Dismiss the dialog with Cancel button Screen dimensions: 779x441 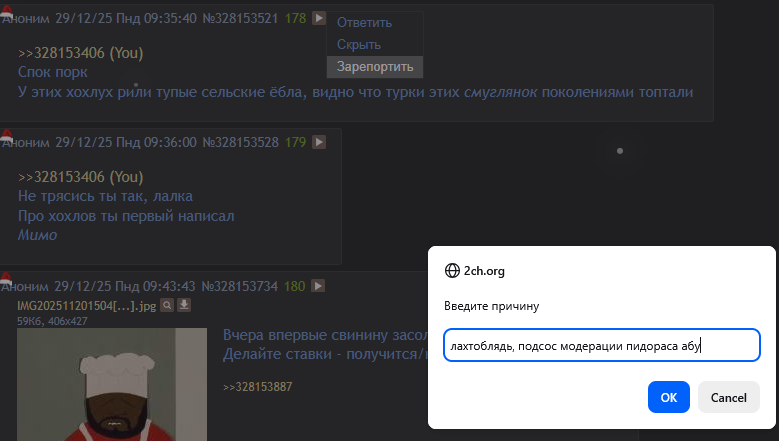(x=729, y=397)
